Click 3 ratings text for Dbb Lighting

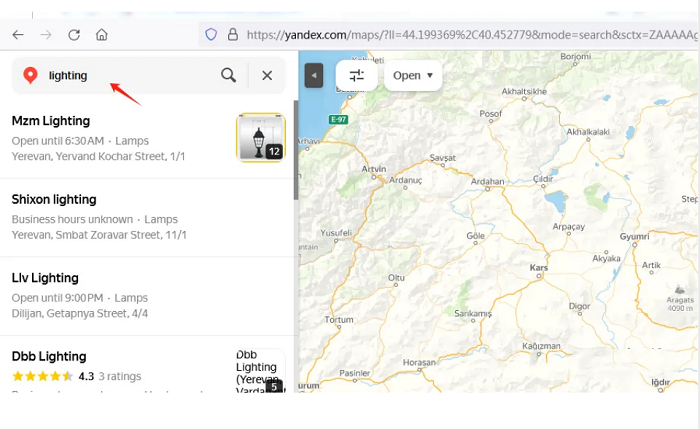pyautogui.click(x=120, y=376)
